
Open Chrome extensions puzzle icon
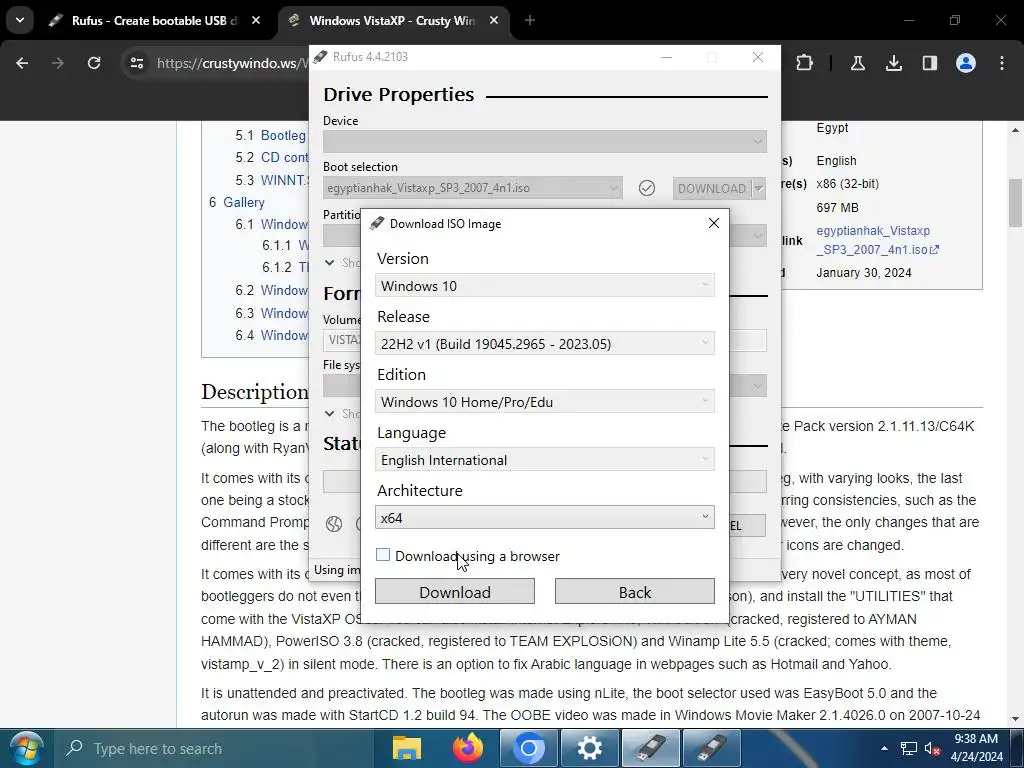[x=805, y=63]
